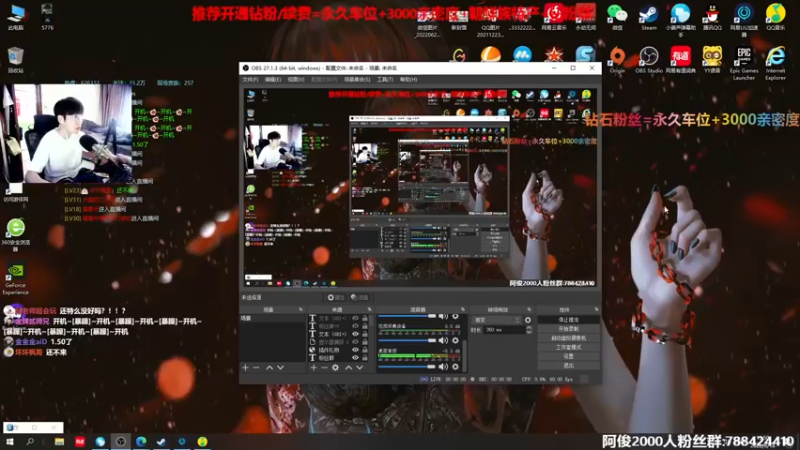
Task: Open 微信 desktop icon
Action: click(617, 17)
